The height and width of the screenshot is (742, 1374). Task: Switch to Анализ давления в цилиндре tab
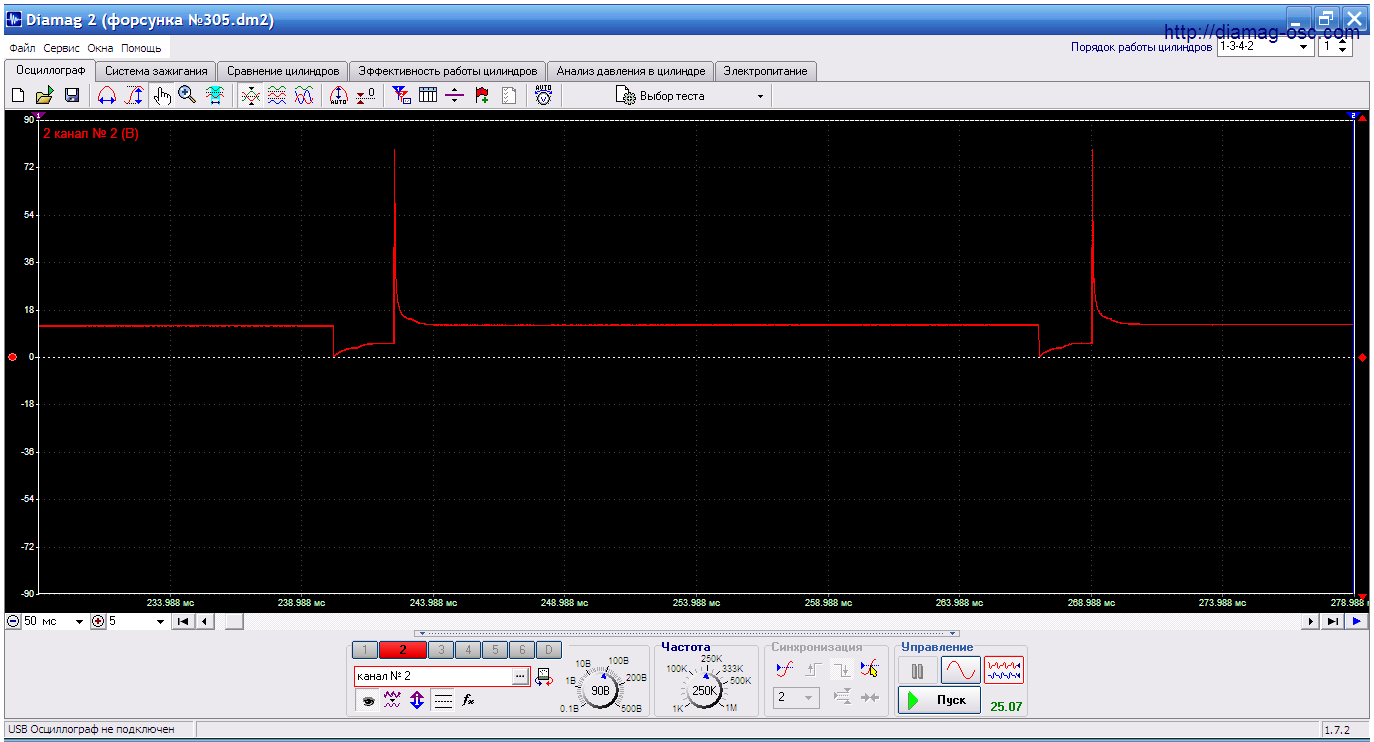click(x=631, y=71)
